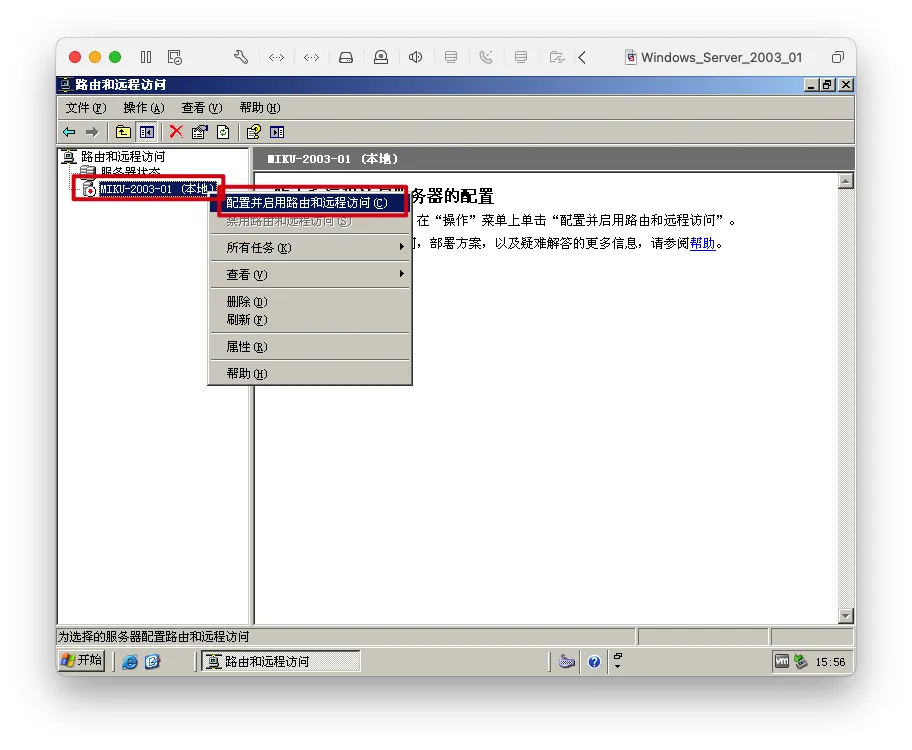Open the VM snapshots icon
The height and width of the screenshot is (750, 912).
pyautogui.click(x=174, y=57)
